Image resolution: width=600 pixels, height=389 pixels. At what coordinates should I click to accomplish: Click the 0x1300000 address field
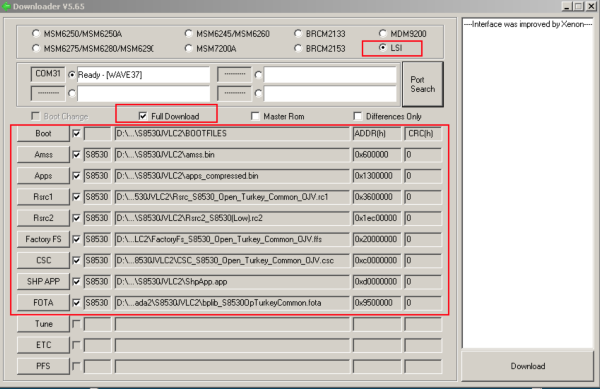(377, 176)
